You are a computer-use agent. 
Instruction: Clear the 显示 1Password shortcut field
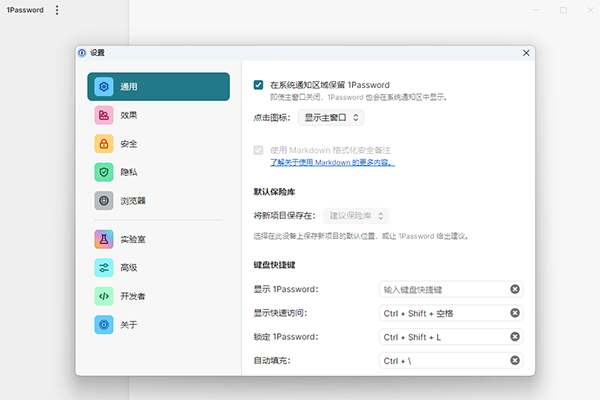515,289
